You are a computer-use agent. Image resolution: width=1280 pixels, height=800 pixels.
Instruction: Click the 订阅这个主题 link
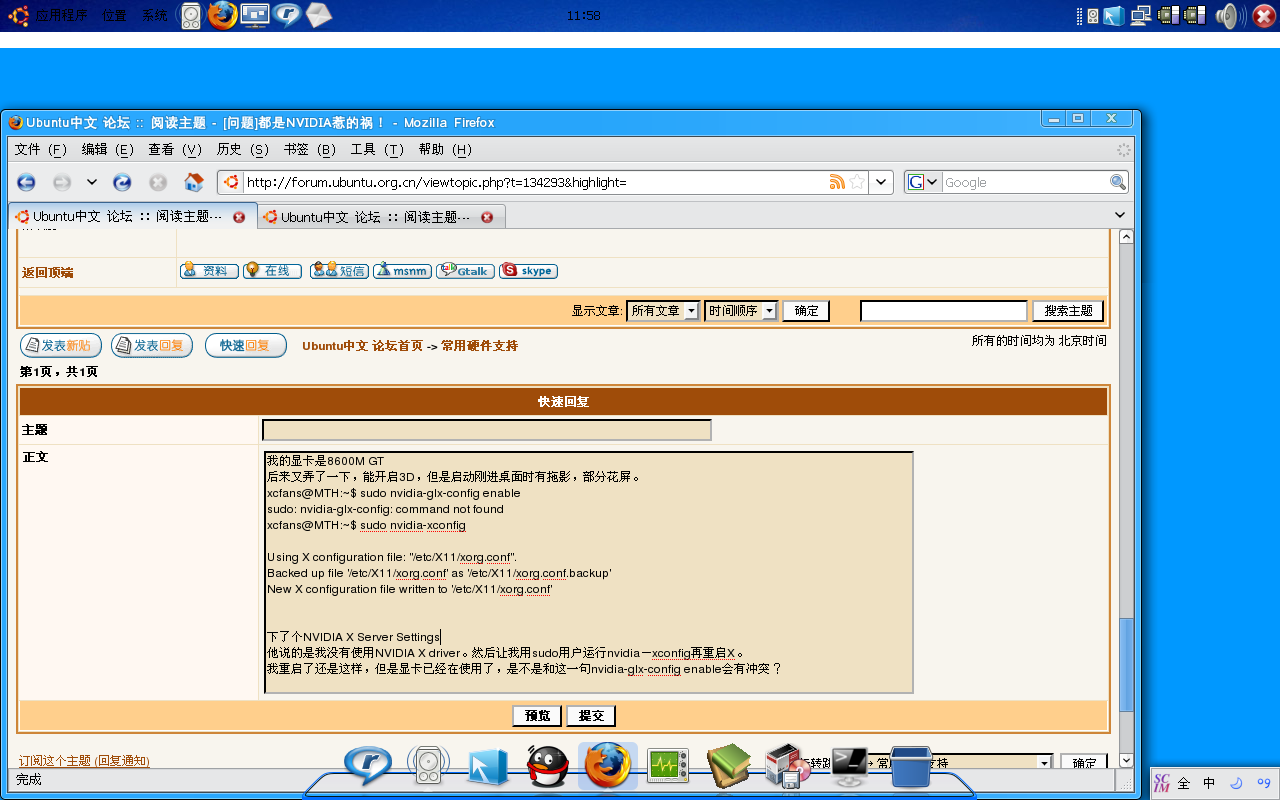(x=56, y=761)
